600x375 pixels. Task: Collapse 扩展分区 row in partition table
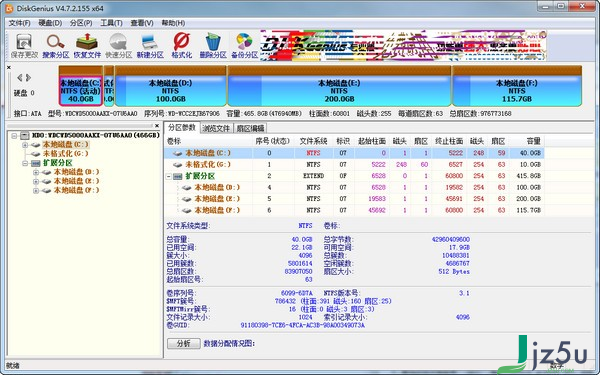pos(169,176)
